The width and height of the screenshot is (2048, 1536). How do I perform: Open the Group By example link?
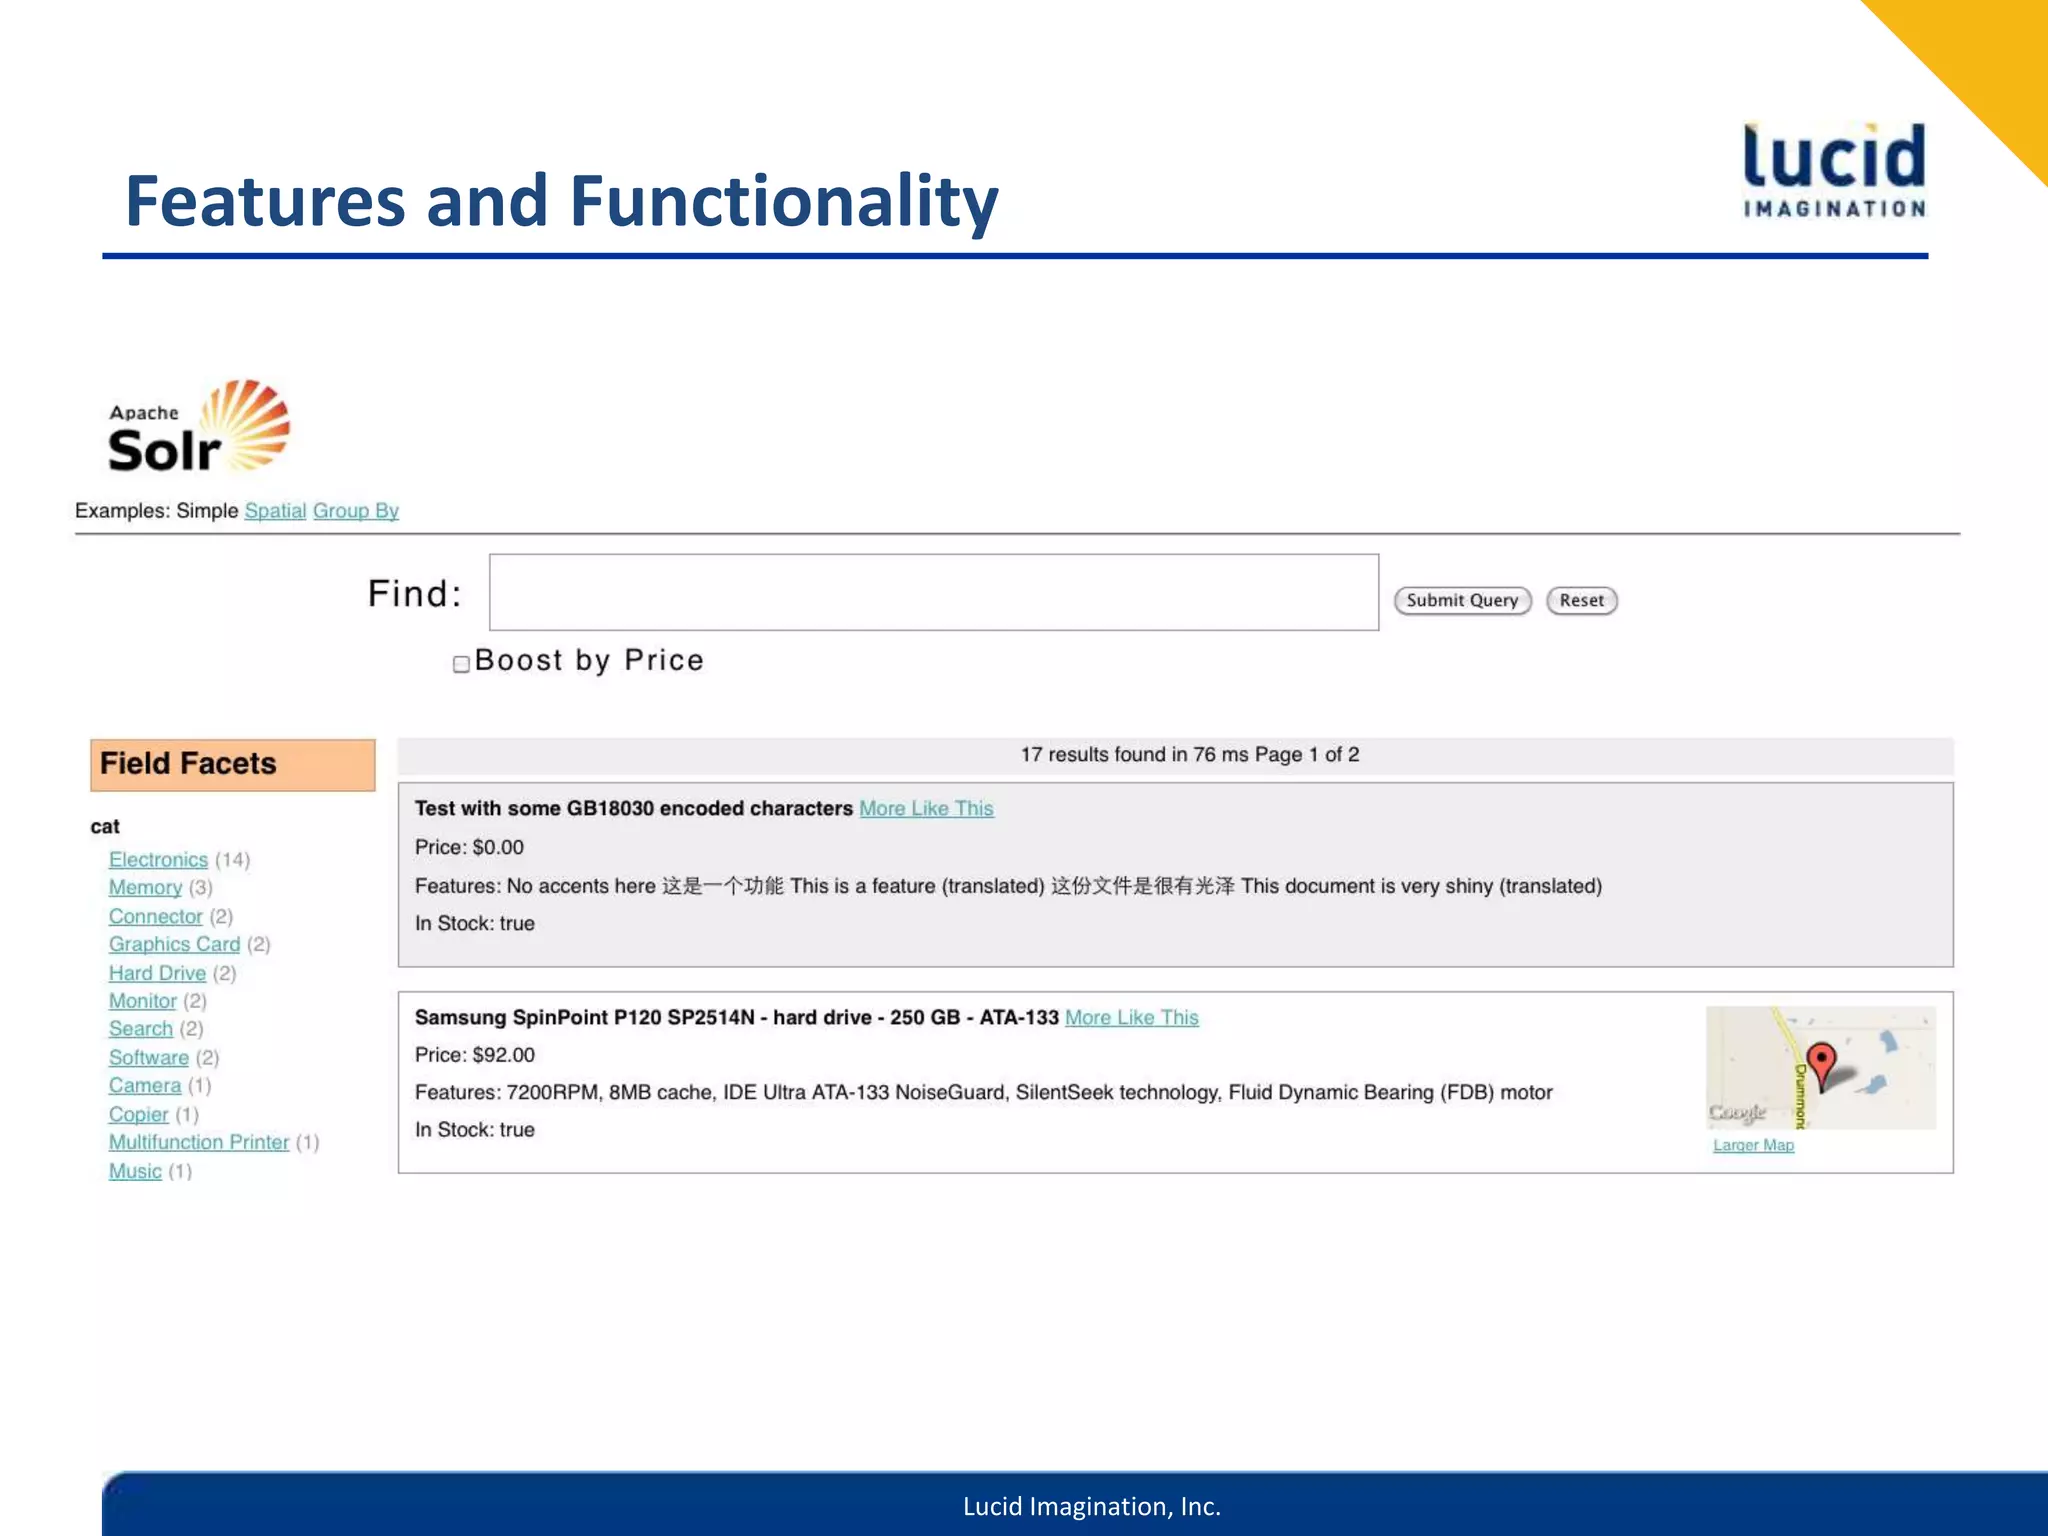click(355, 511)
